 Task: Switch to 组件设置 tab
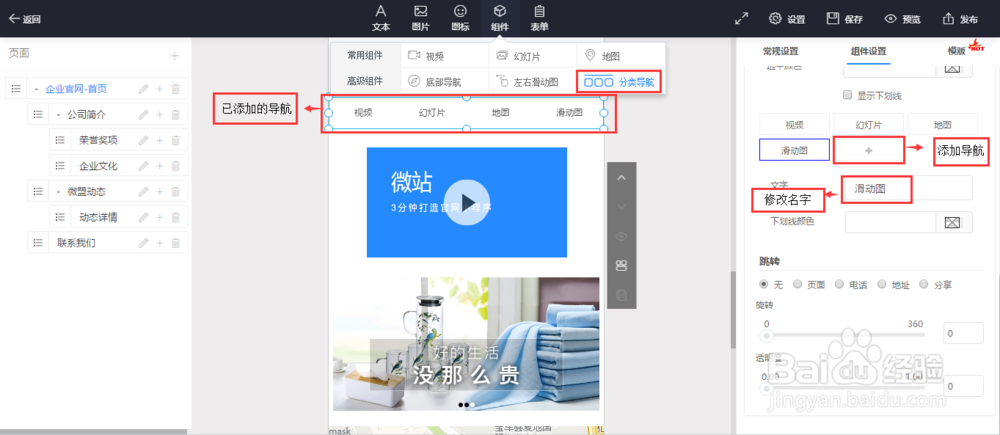coord(868,52)
